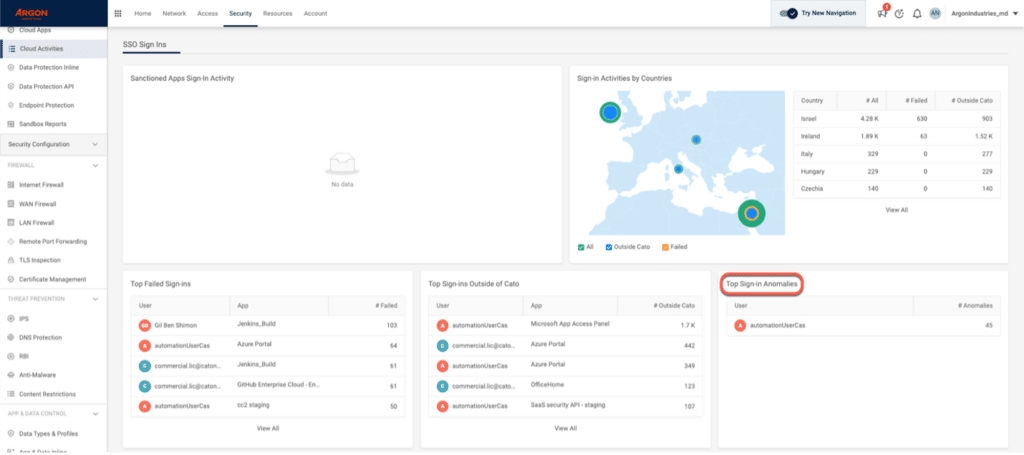Open Cloud Apps in sidebar
This screenshot has width=1024, height=455.
coord(35,30)
